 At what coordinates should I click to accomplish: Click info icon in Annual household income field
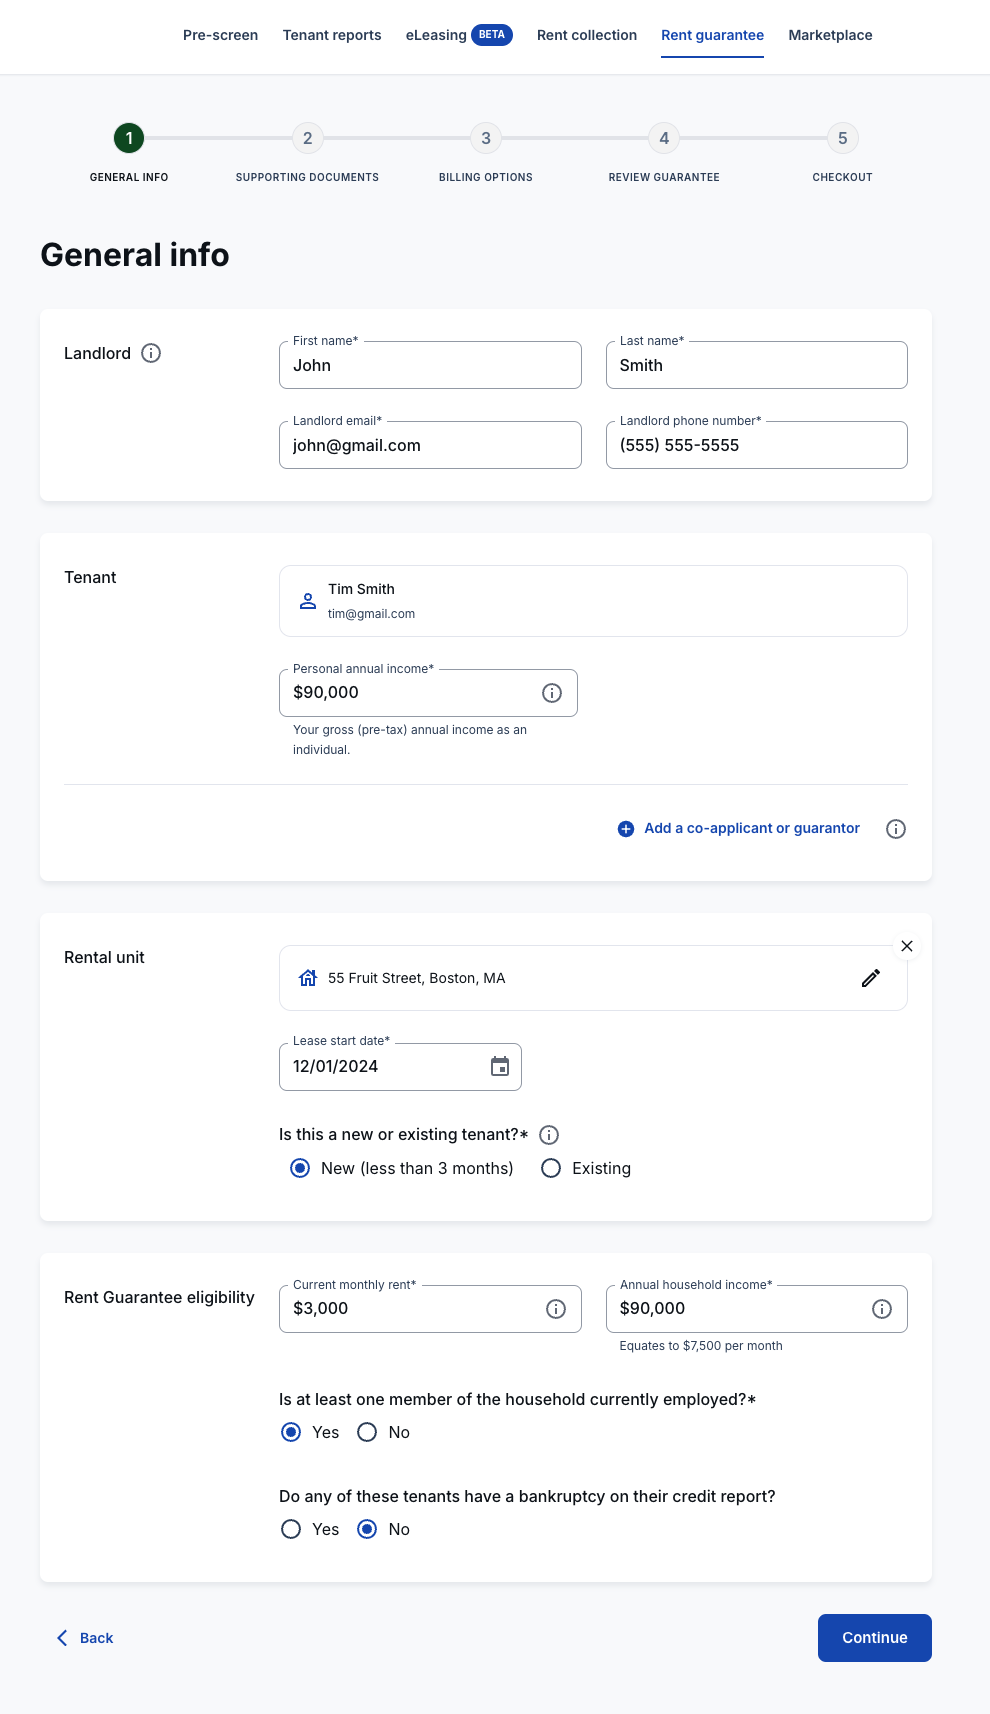pos(882,1309)
